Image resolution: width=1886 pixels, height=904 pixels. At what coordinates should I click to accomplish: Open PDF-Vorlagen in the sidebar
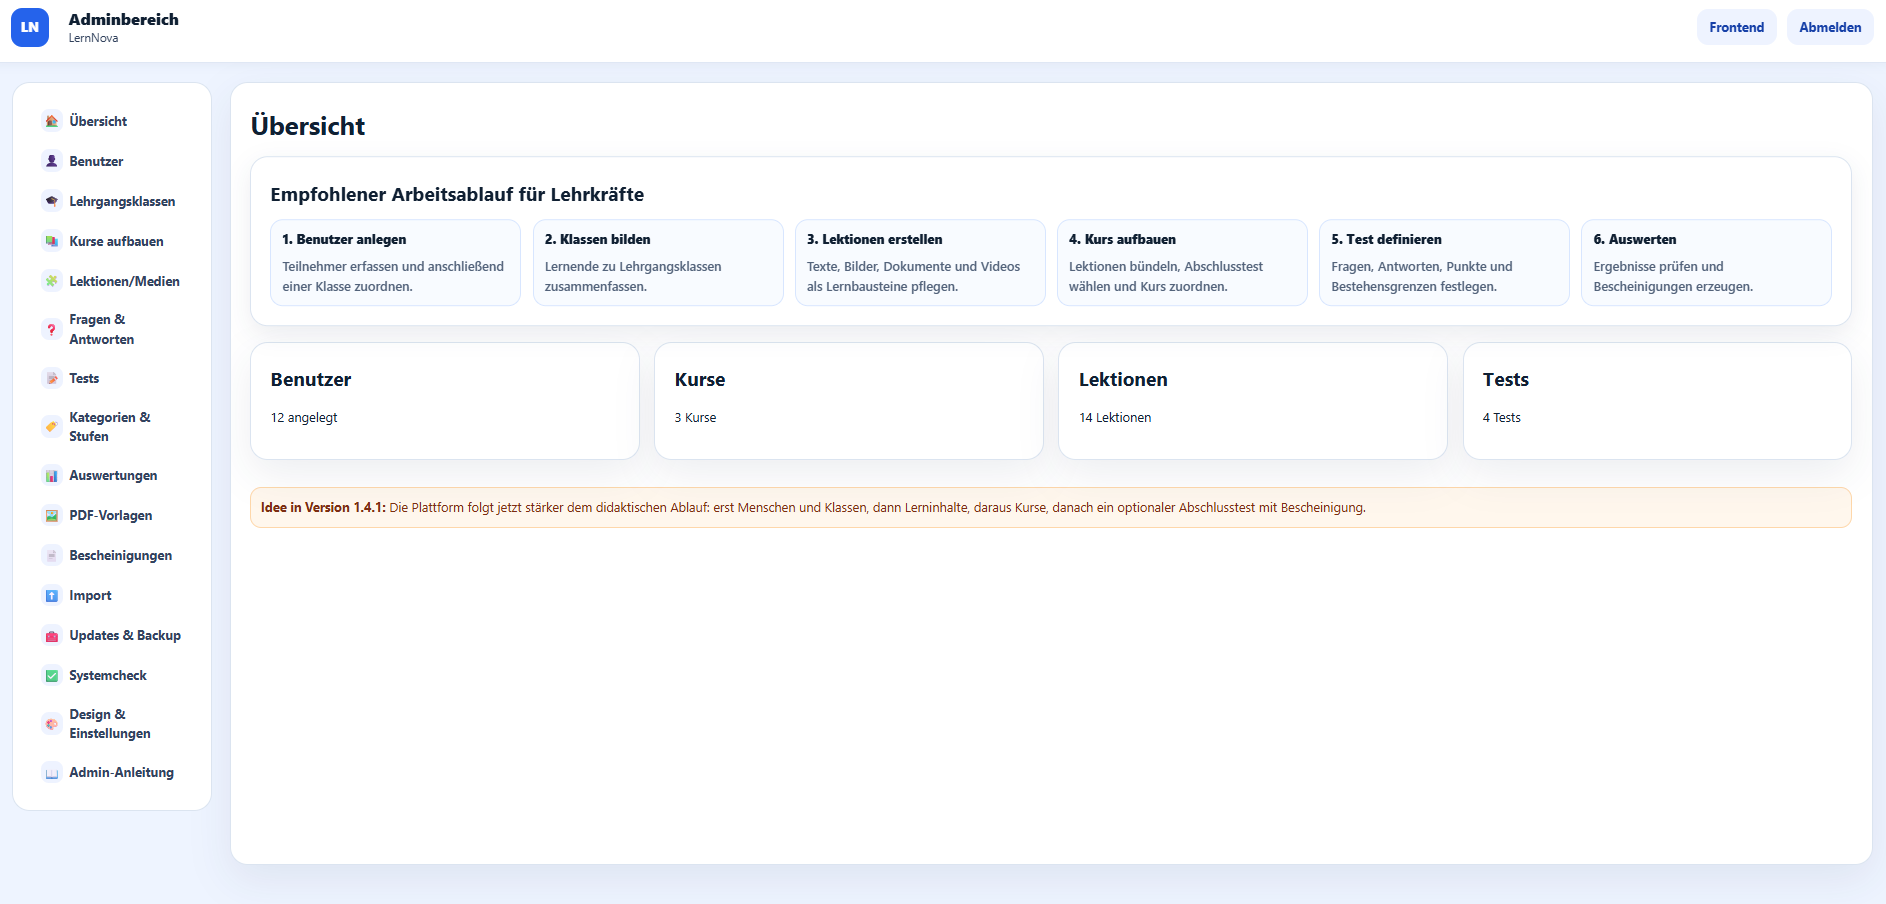pos(112,515)
